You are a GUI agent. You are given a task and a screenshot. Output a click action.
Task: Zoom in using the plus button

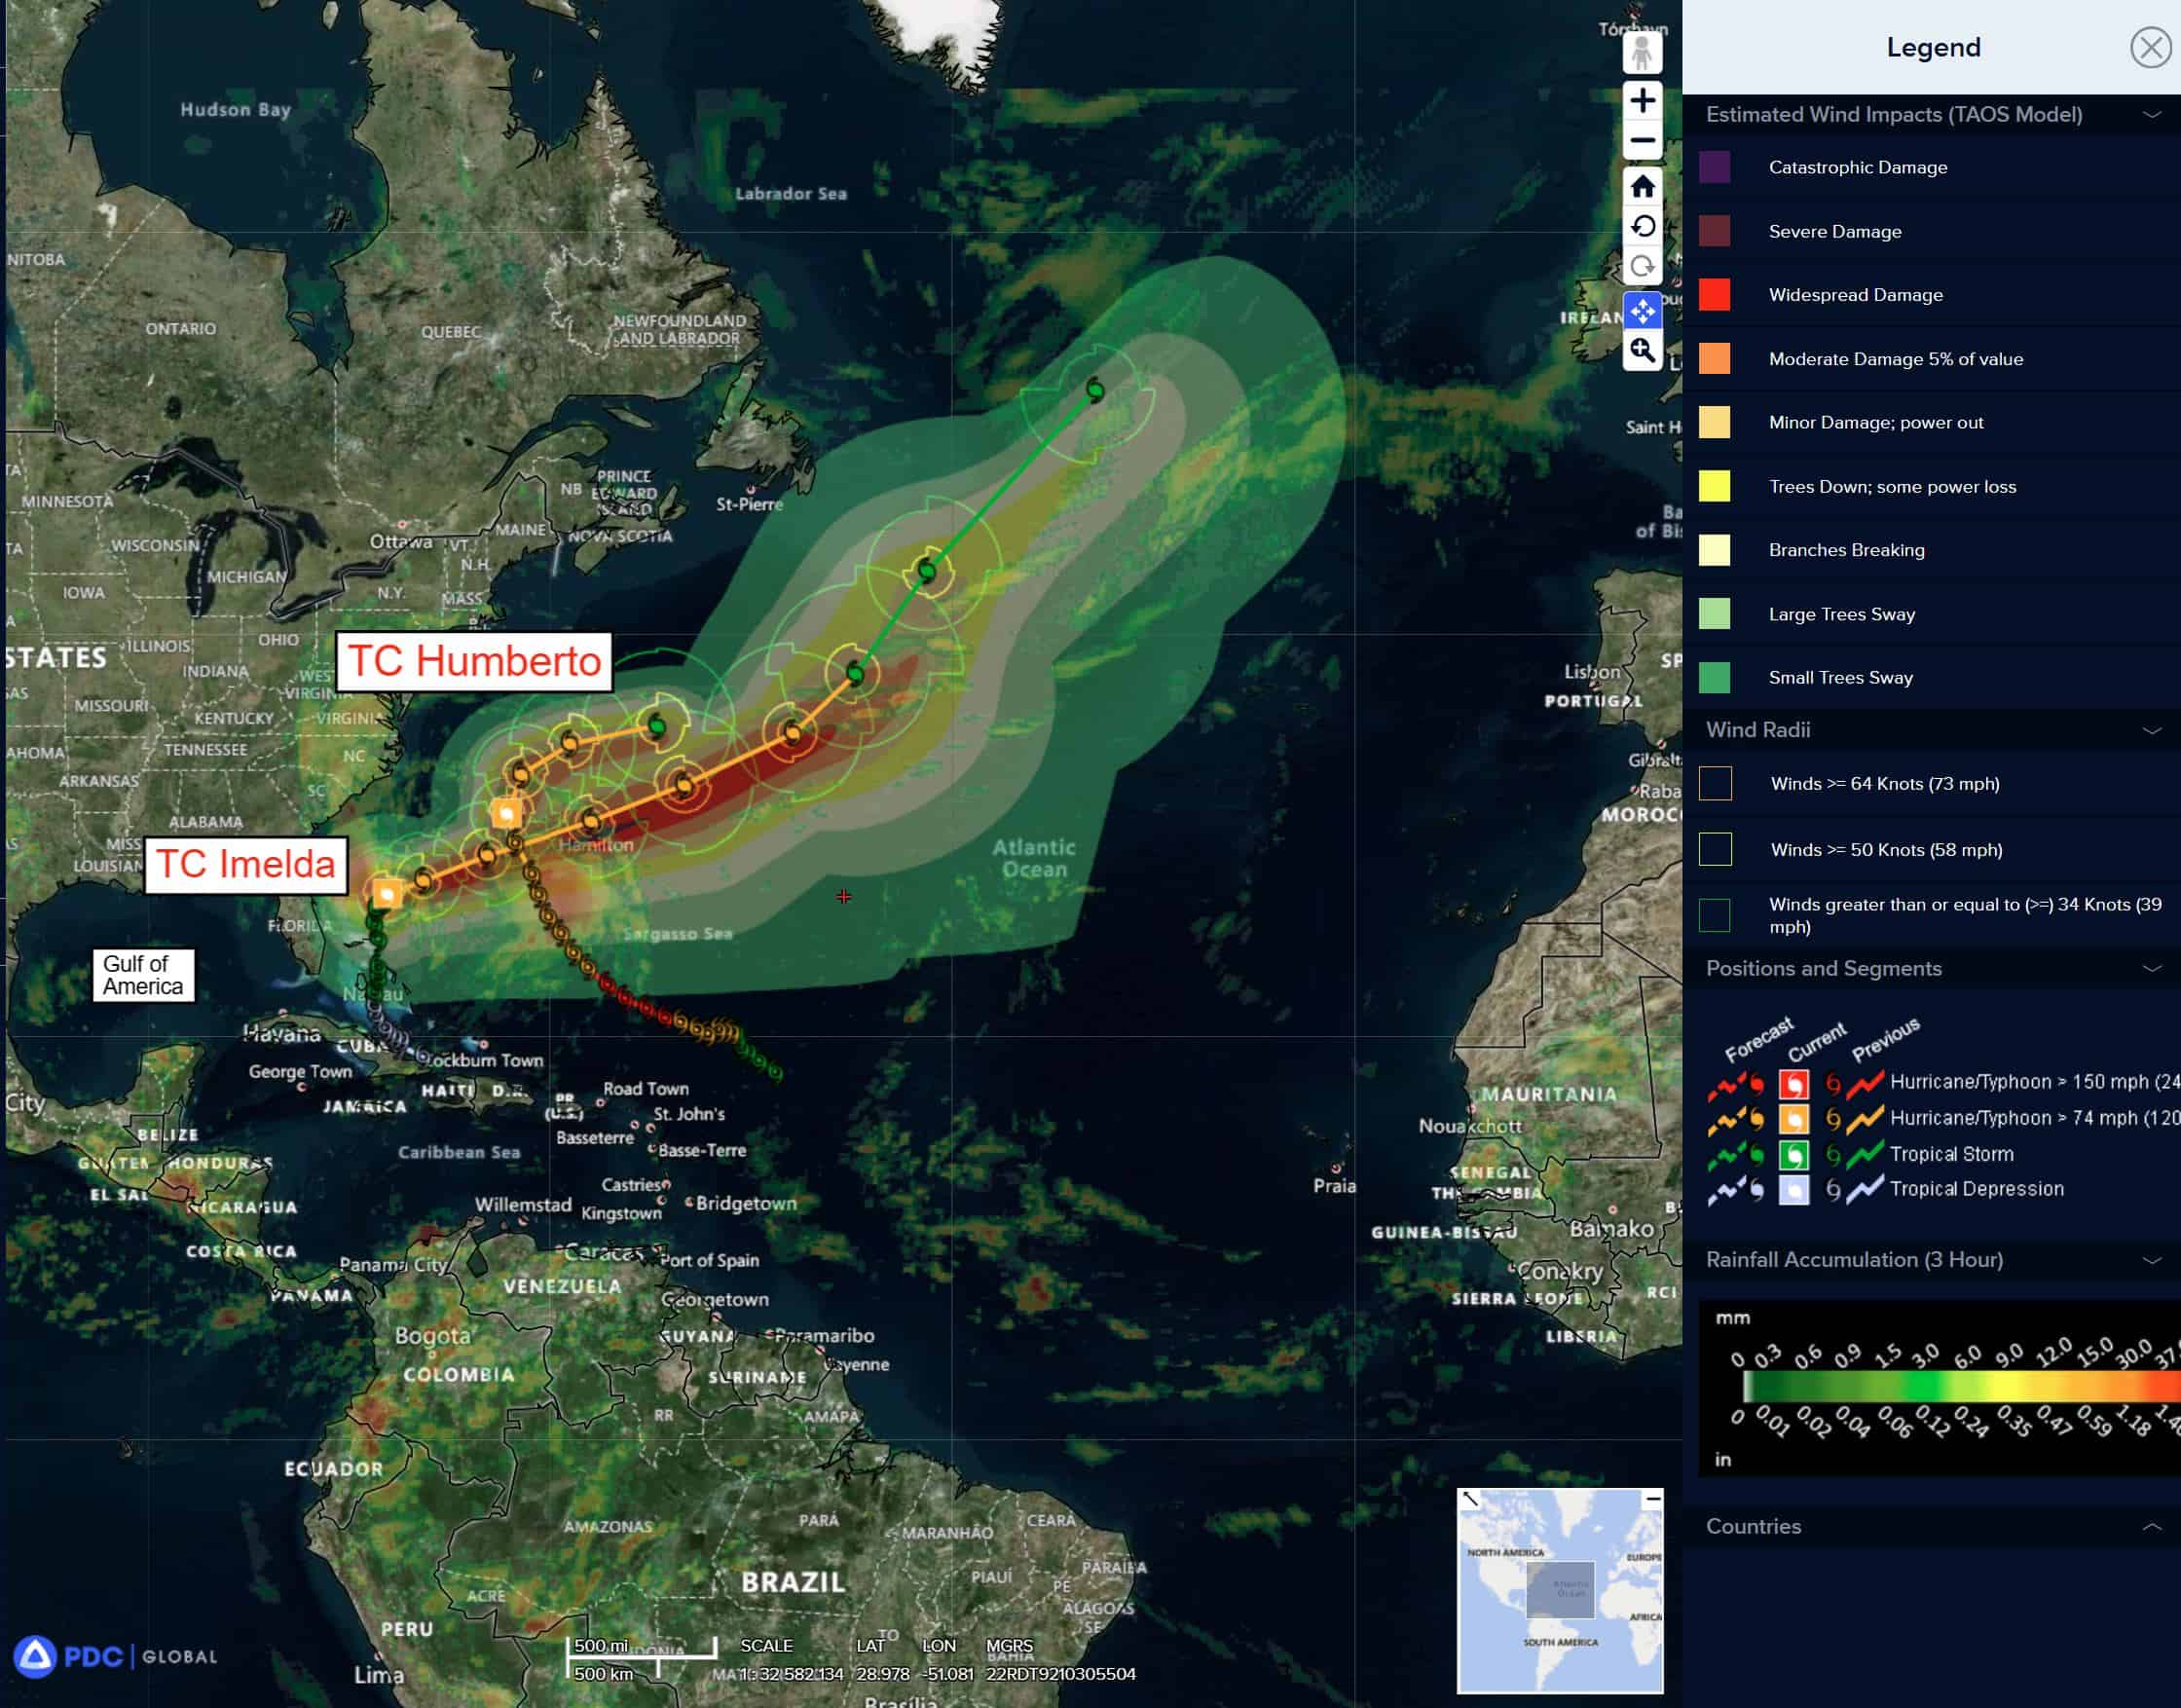(1641, 100)
